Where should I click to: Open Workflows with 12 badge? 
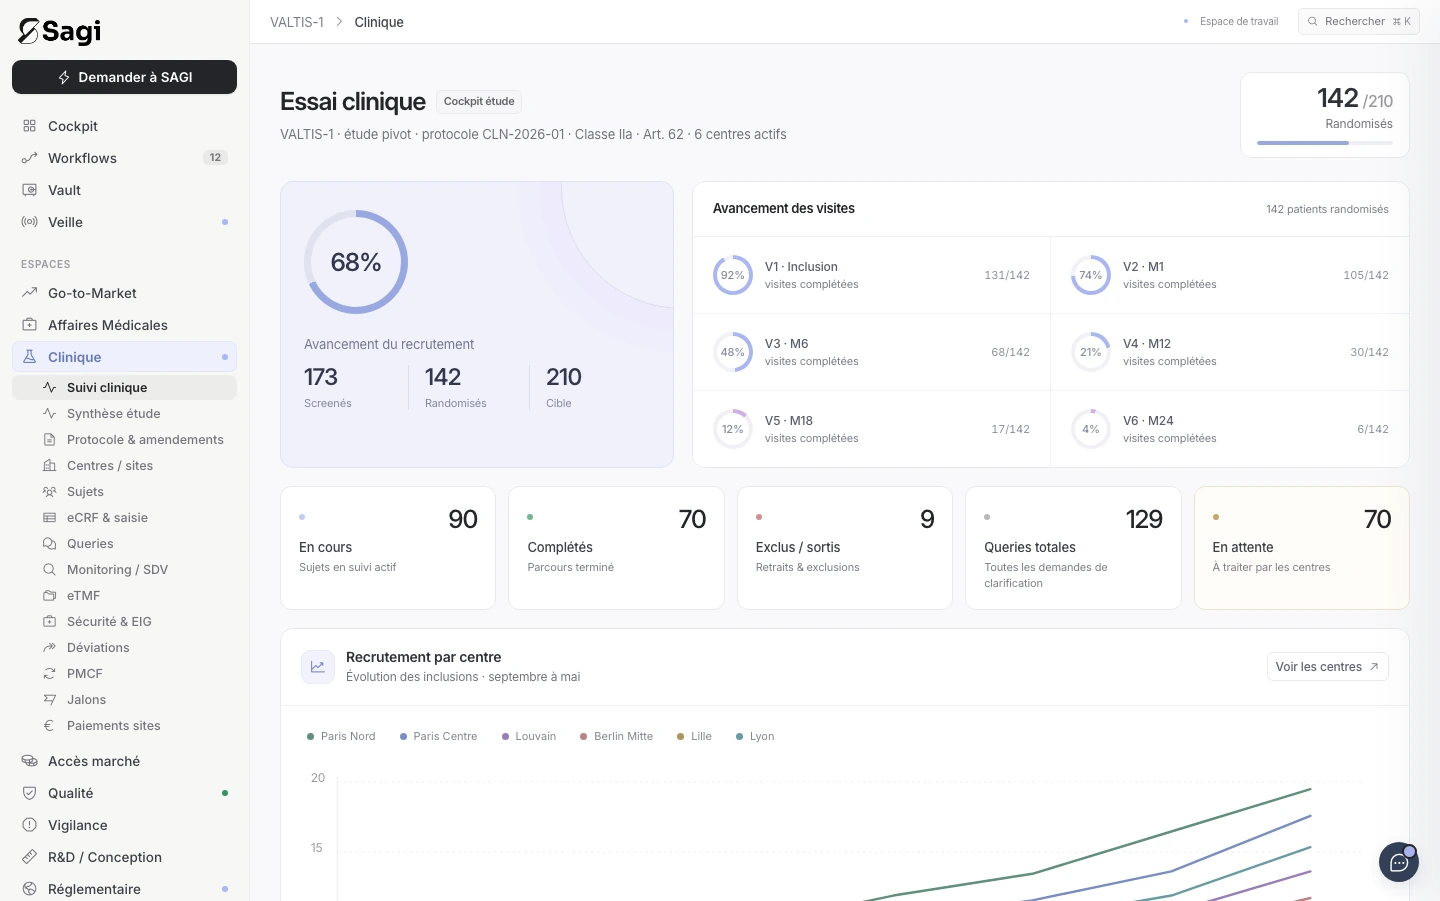coord(124,158)
